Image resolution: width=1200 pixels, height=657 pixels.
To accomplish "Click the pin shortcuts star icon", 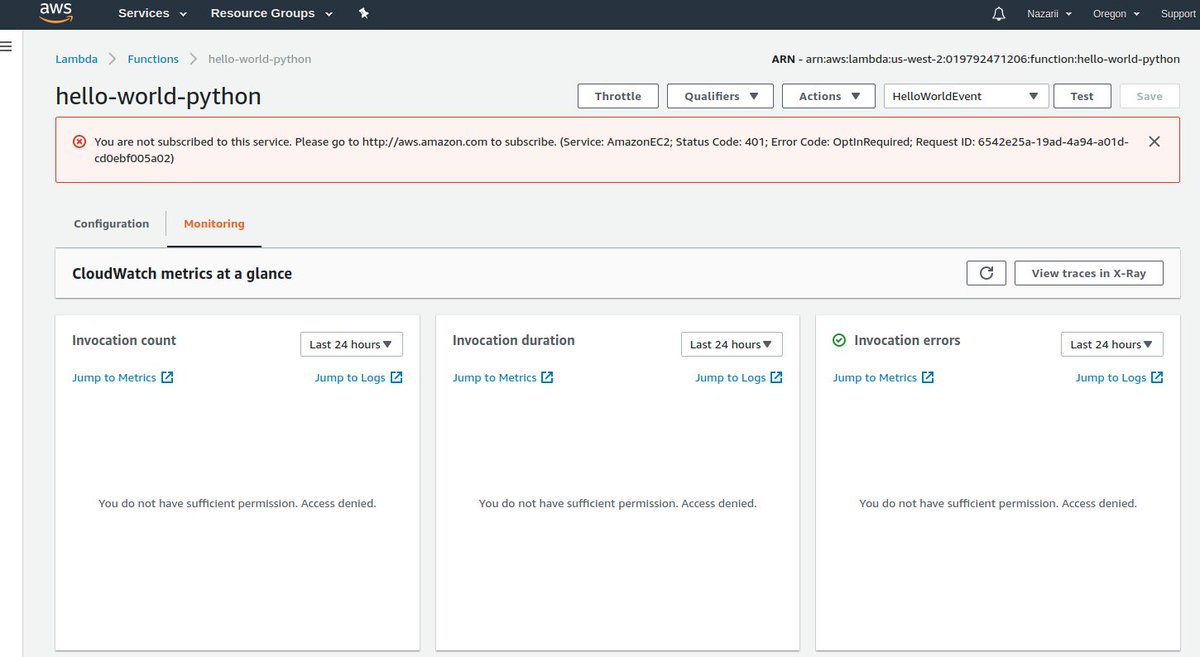I will [363, 14].
